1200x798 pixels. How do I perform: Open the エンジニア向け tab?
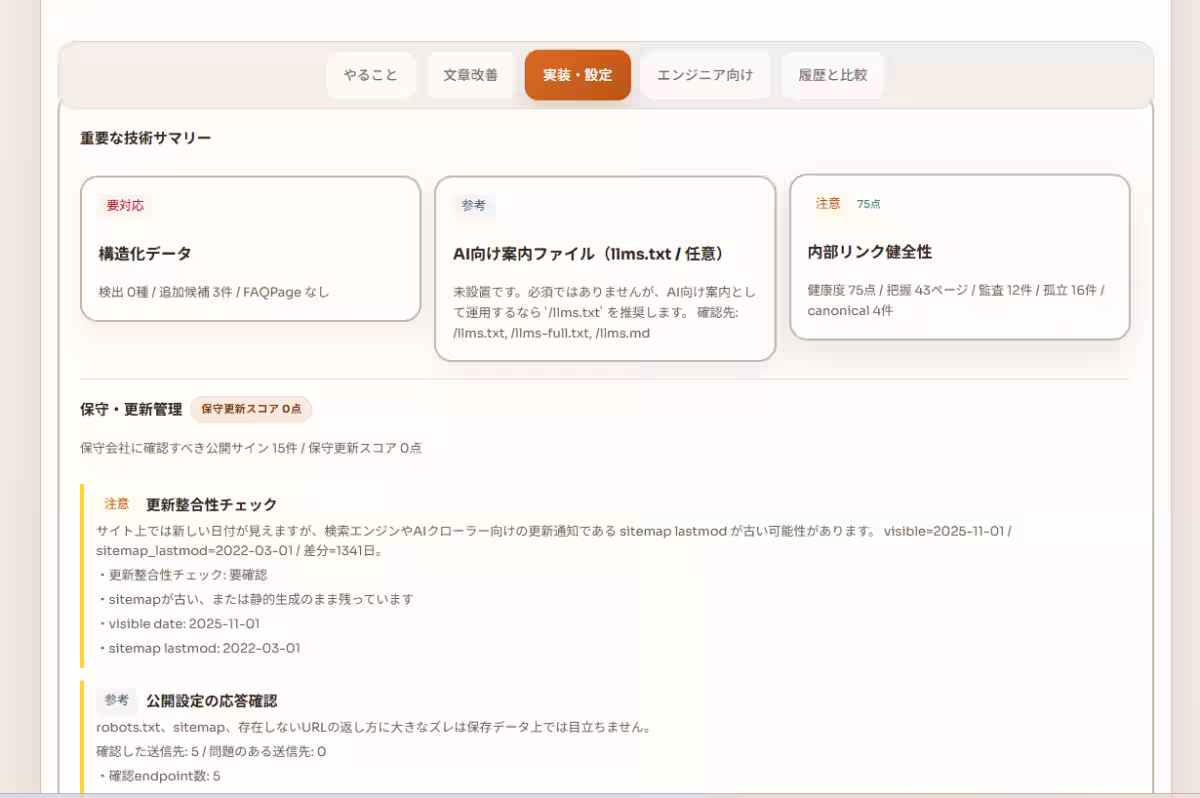point(705,75)
